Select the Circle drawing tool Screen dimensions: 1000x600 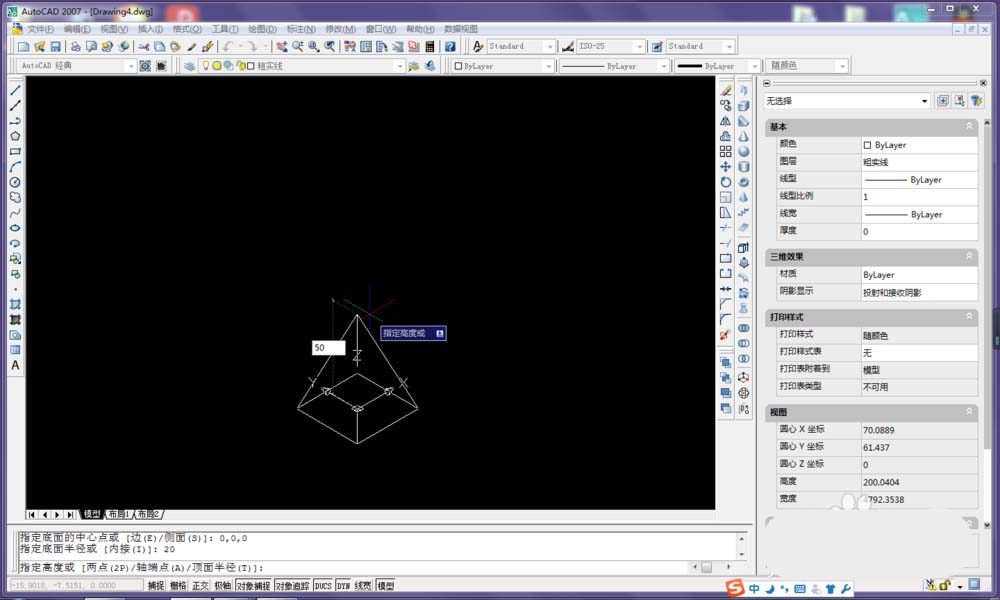pyautogui.click(x=16, y=182)
